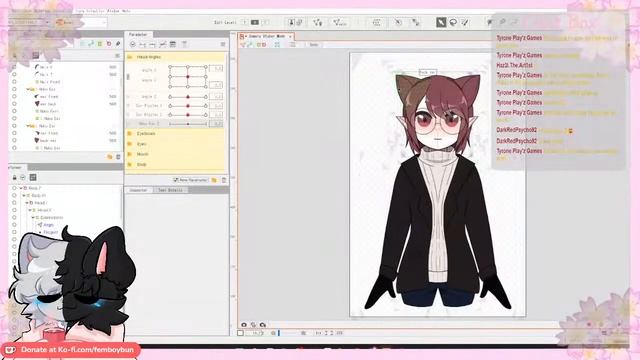Expand the Eyes parameter group
This screenshot has height=360, width=640.
pyautogui.click(x=130, y=144)
